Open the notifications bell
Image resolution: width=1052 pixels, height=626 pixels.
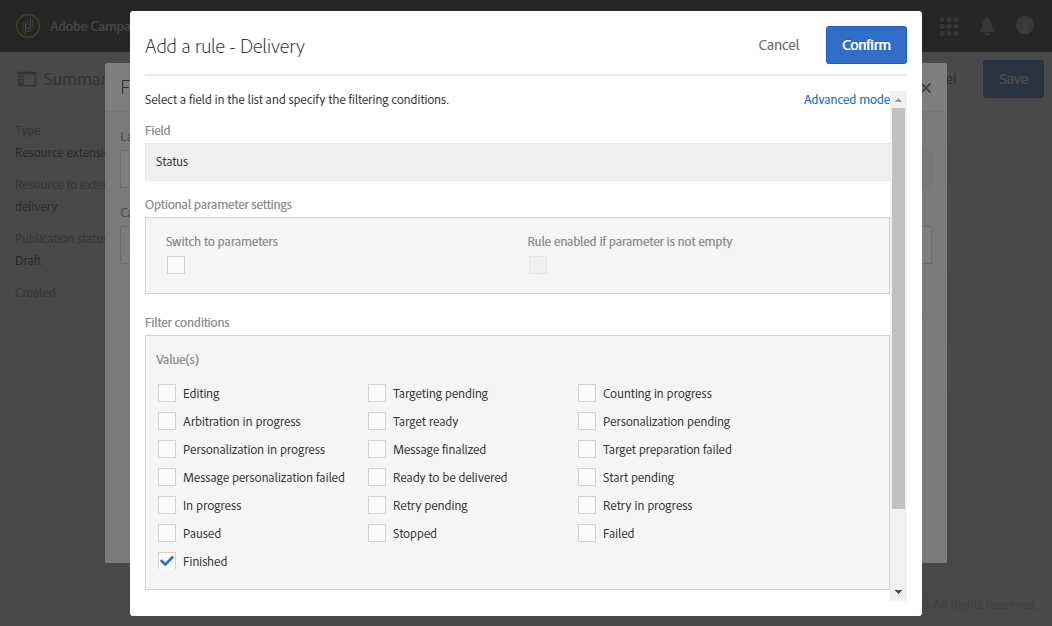pos(987,25)
